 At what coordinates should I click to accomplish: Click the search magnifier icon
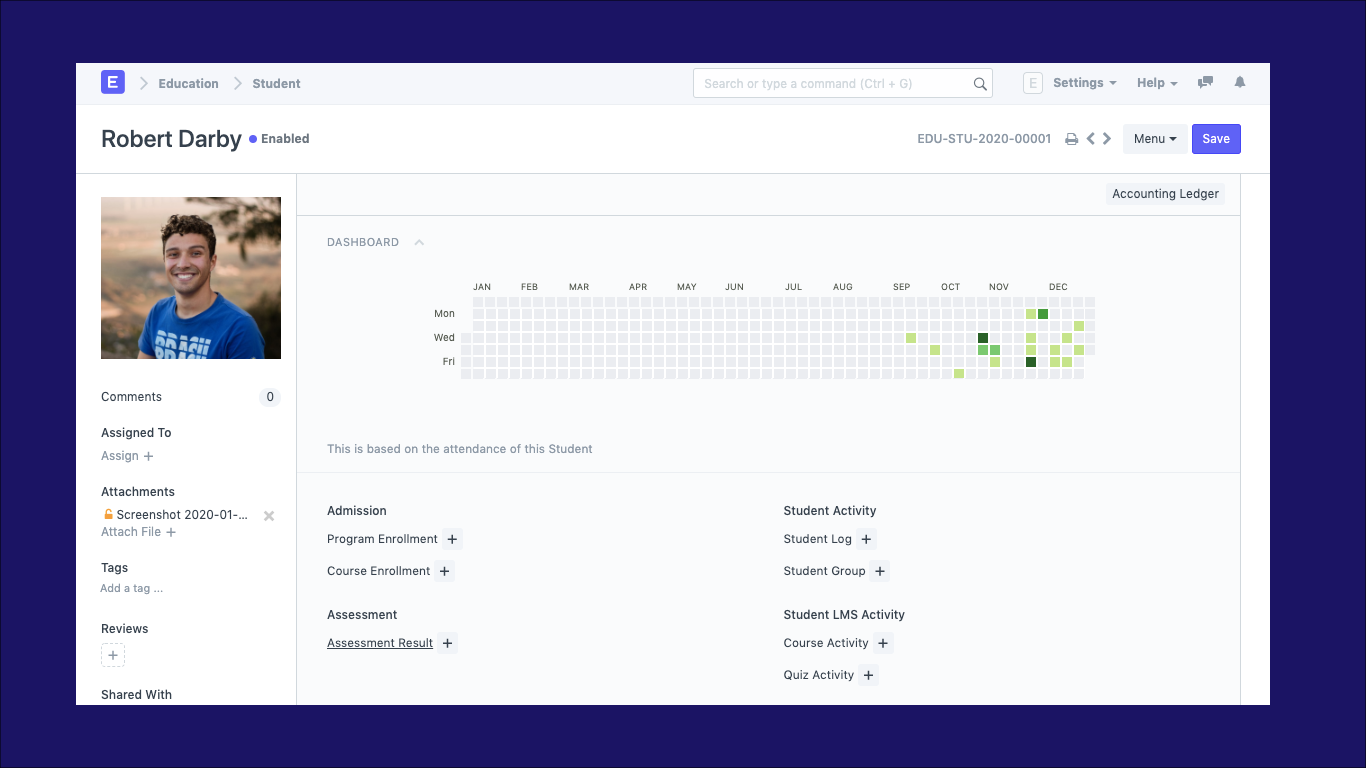click(980, 84)
